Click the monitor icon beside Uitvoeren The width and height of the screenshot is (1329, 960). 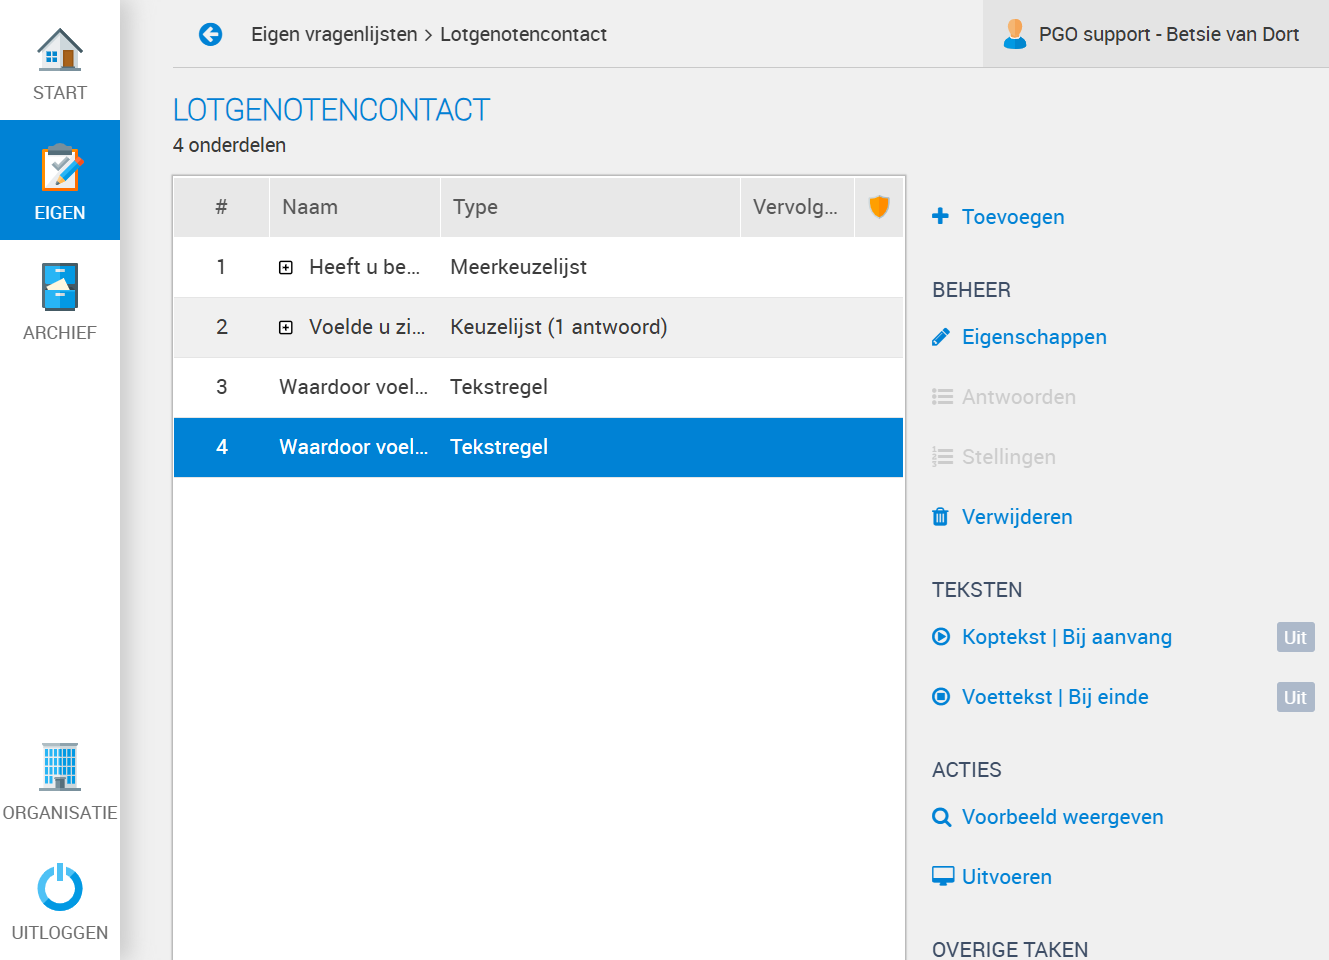pyautogui.click(x=943, y=876)
